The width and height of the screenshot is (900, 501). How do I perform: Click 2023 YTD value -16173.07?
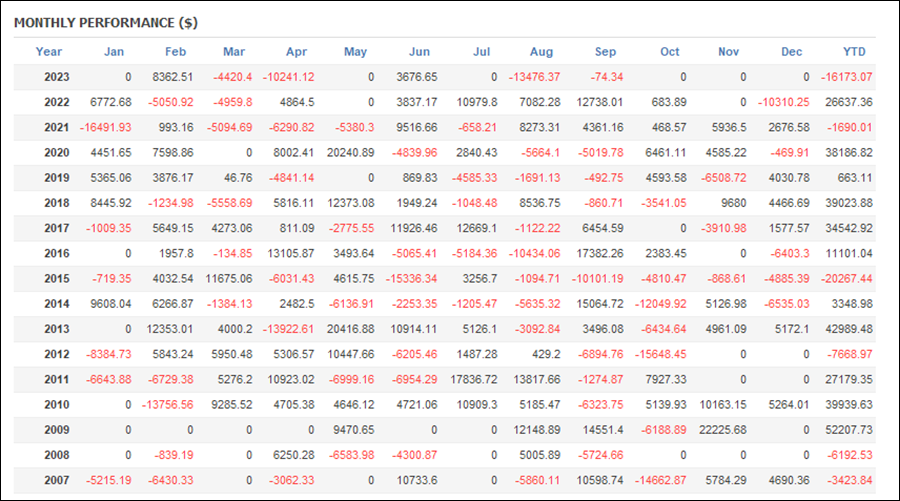[847, 77]
